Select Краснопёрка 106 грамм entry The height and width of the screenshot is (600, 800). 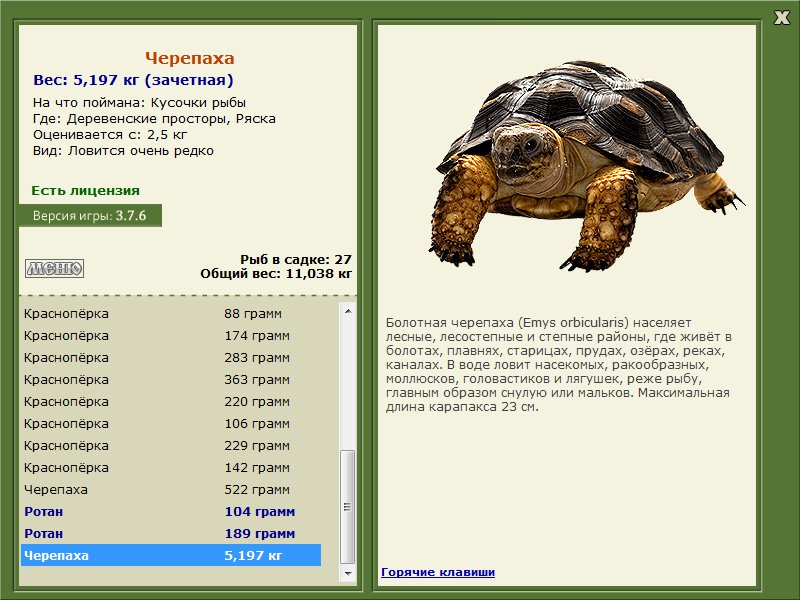pos(171,423)
